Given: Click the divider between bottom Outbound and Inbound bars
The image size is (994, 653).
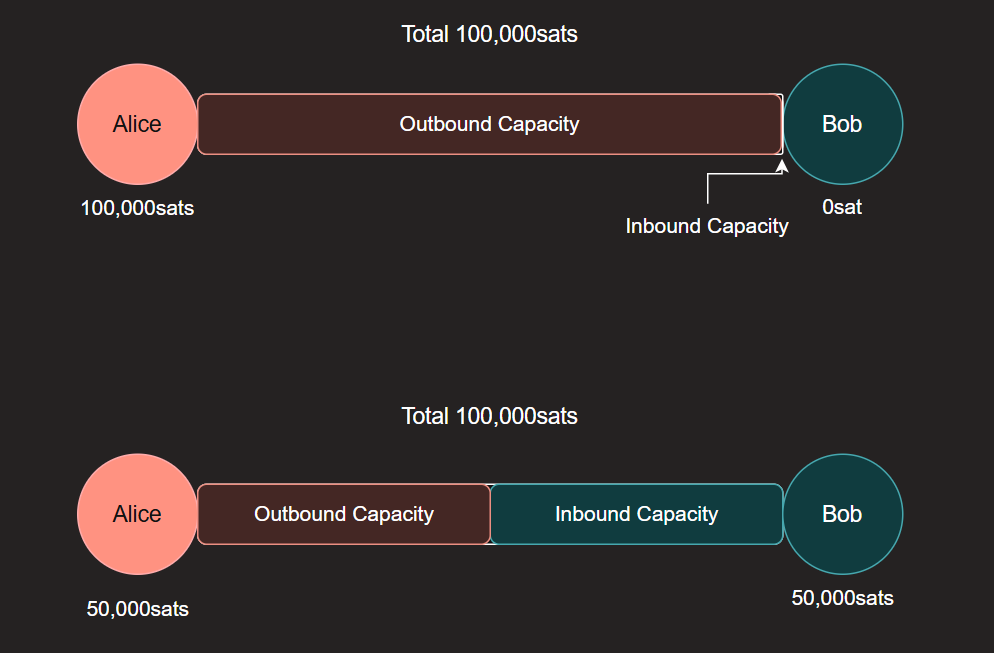Looking at the screenshot, I should 490,514.
